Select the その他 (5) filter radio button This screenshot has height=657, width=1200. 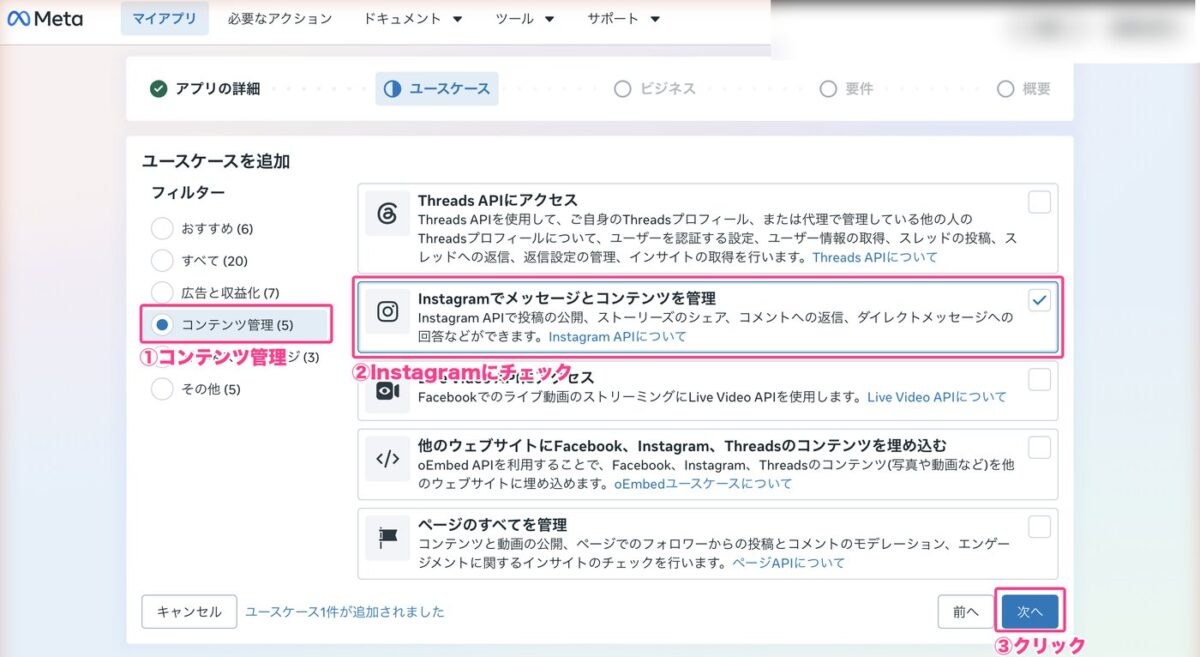point(162,389)
